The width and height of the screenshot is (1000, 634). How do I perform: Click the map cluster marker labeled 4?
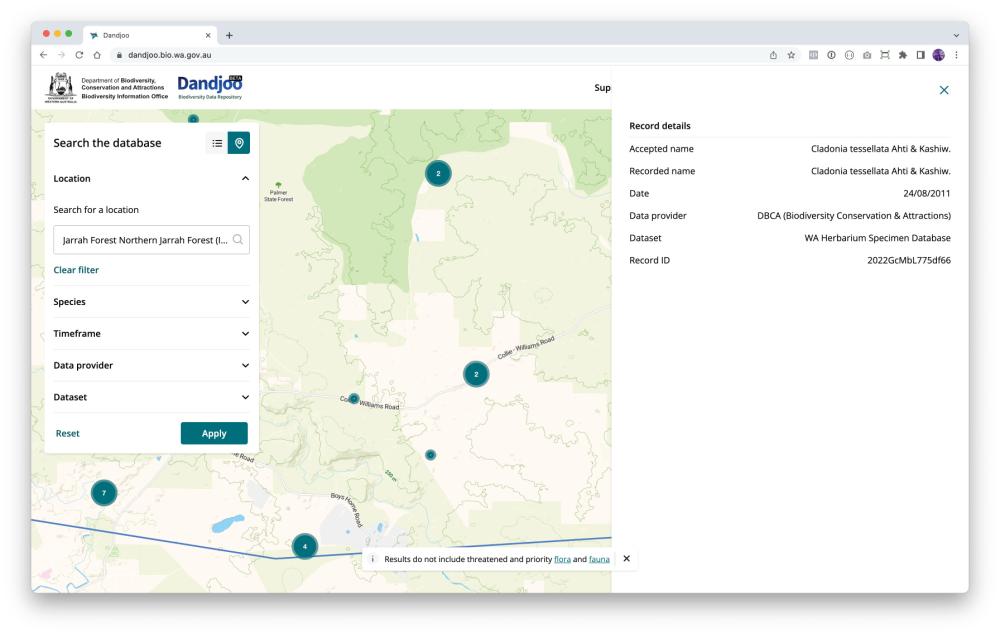[x=305, y=546]
